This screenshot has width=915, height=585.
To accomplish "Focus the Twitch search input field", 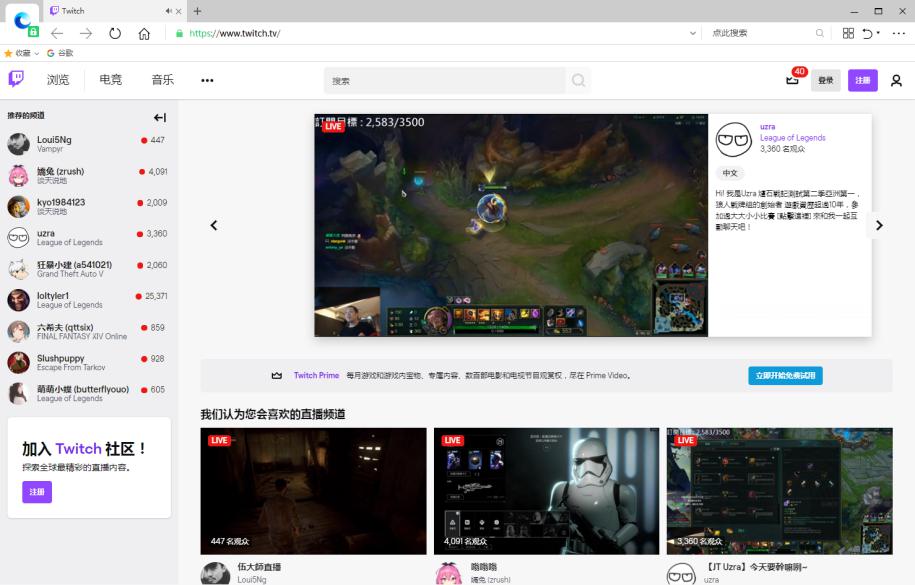I will coord(445,81).
